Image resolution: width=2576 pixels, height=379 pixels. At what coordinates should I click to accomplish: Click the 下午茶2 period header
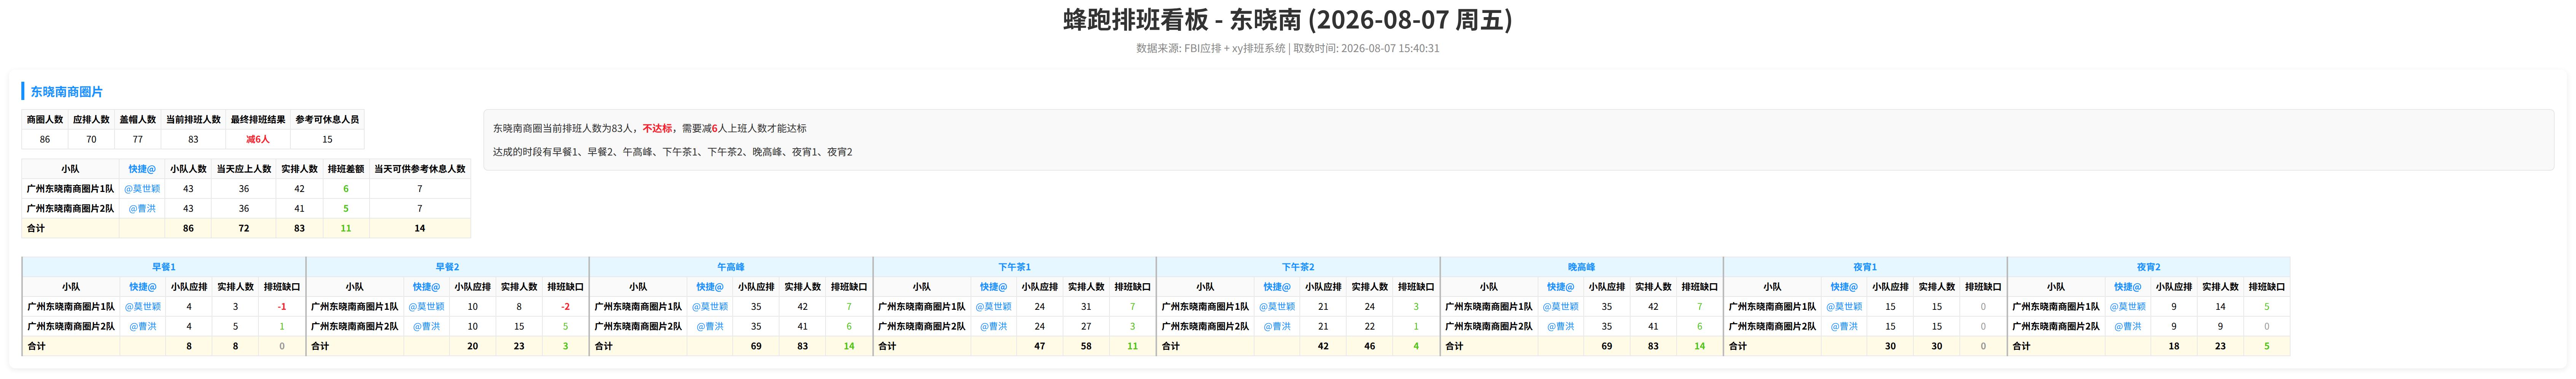[1298, 267]
